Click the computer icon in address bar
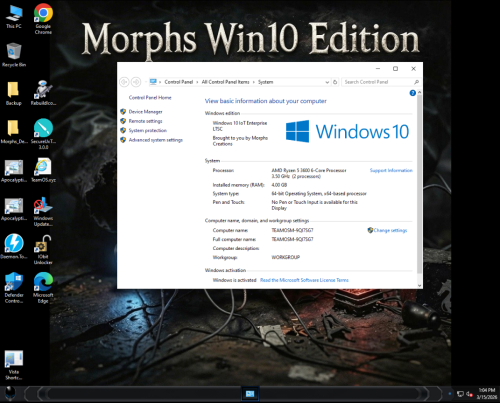Screen dimensions: 500x403 (153, 82)
